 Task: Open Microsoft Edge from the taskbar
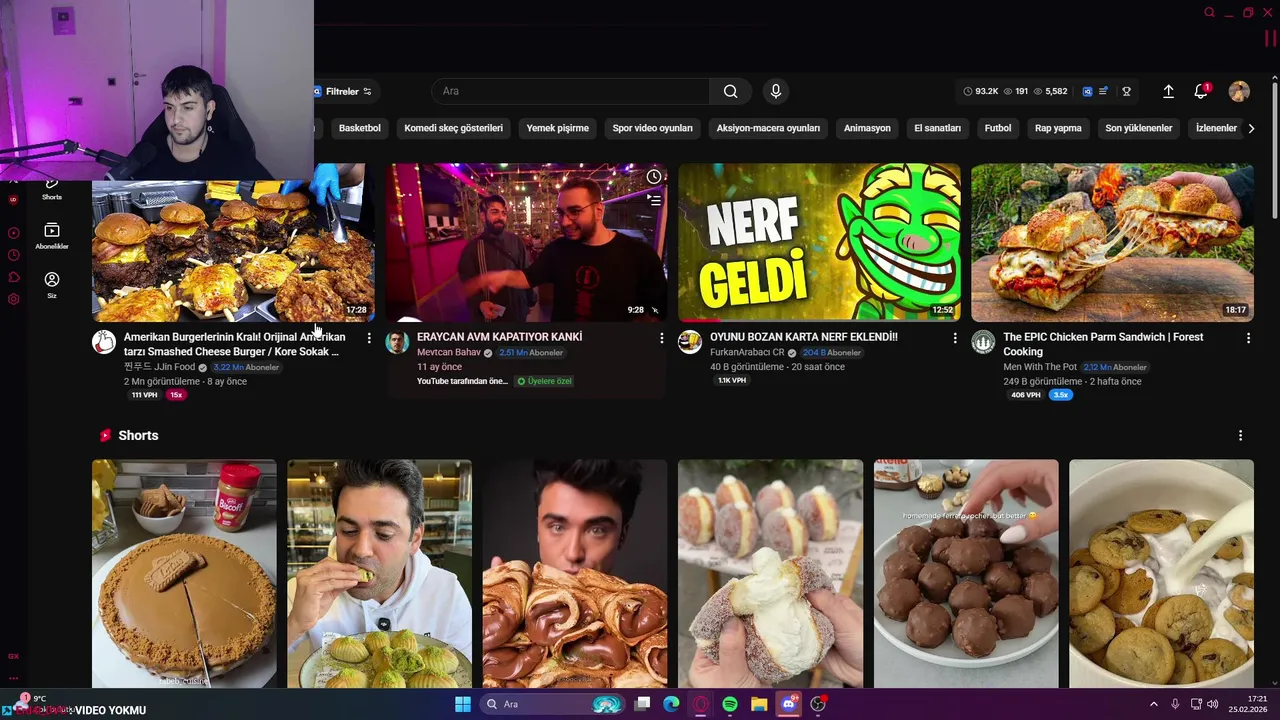671,704
